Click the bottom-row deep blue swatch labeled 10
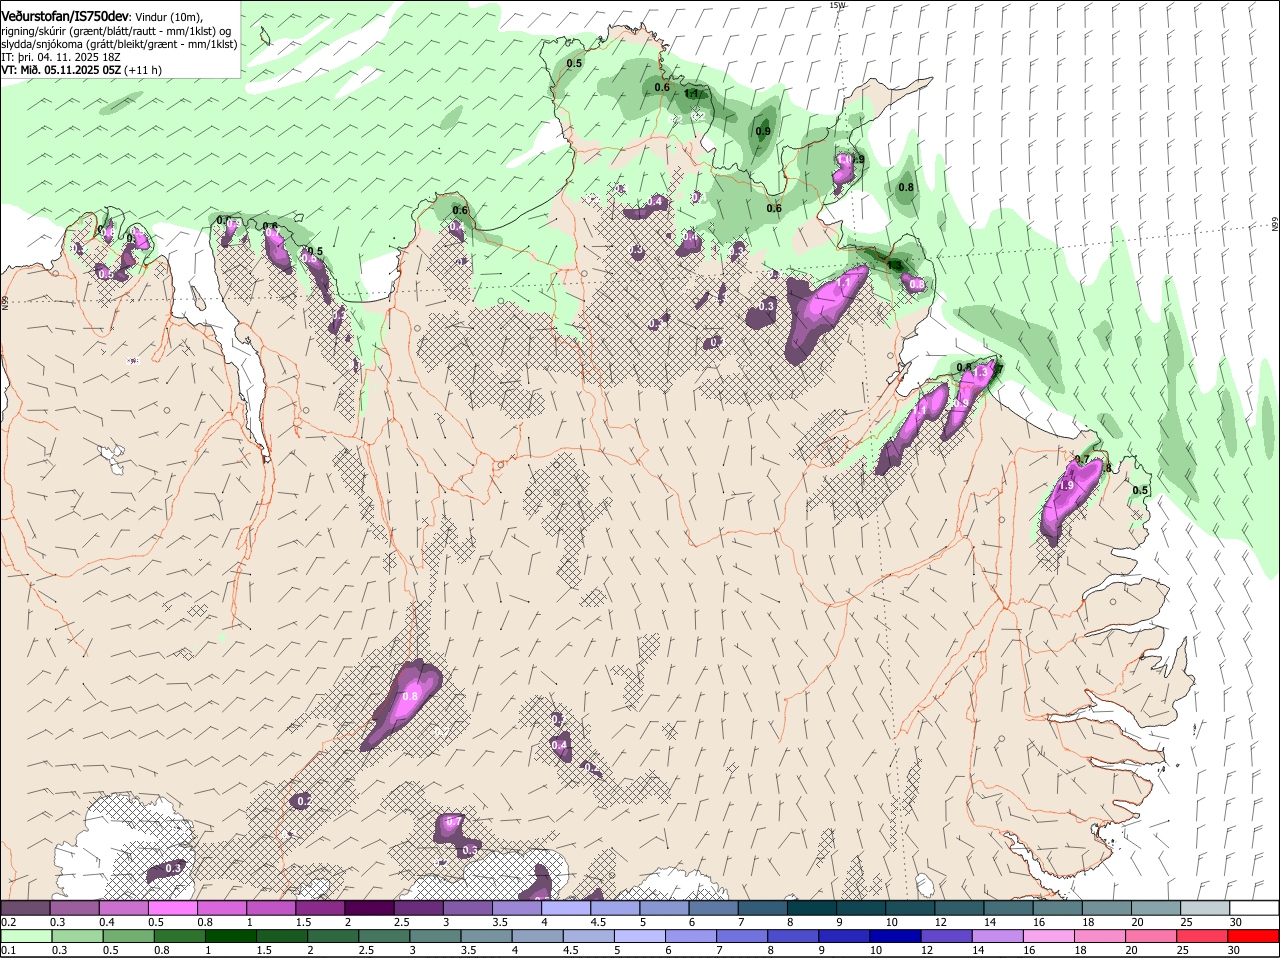Viewport: 1280px width, 958px height. point(895,936)
